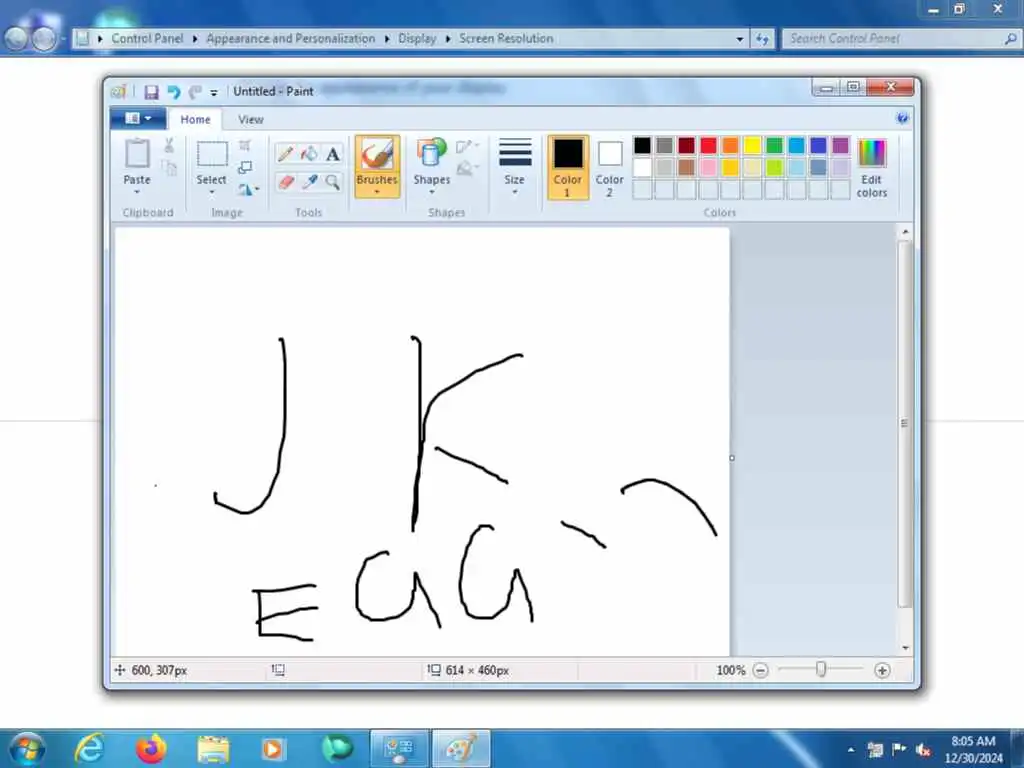Open the Size line thickness dropdown
This screenshot has width=1024, height=768.
(x=515, y=167)
